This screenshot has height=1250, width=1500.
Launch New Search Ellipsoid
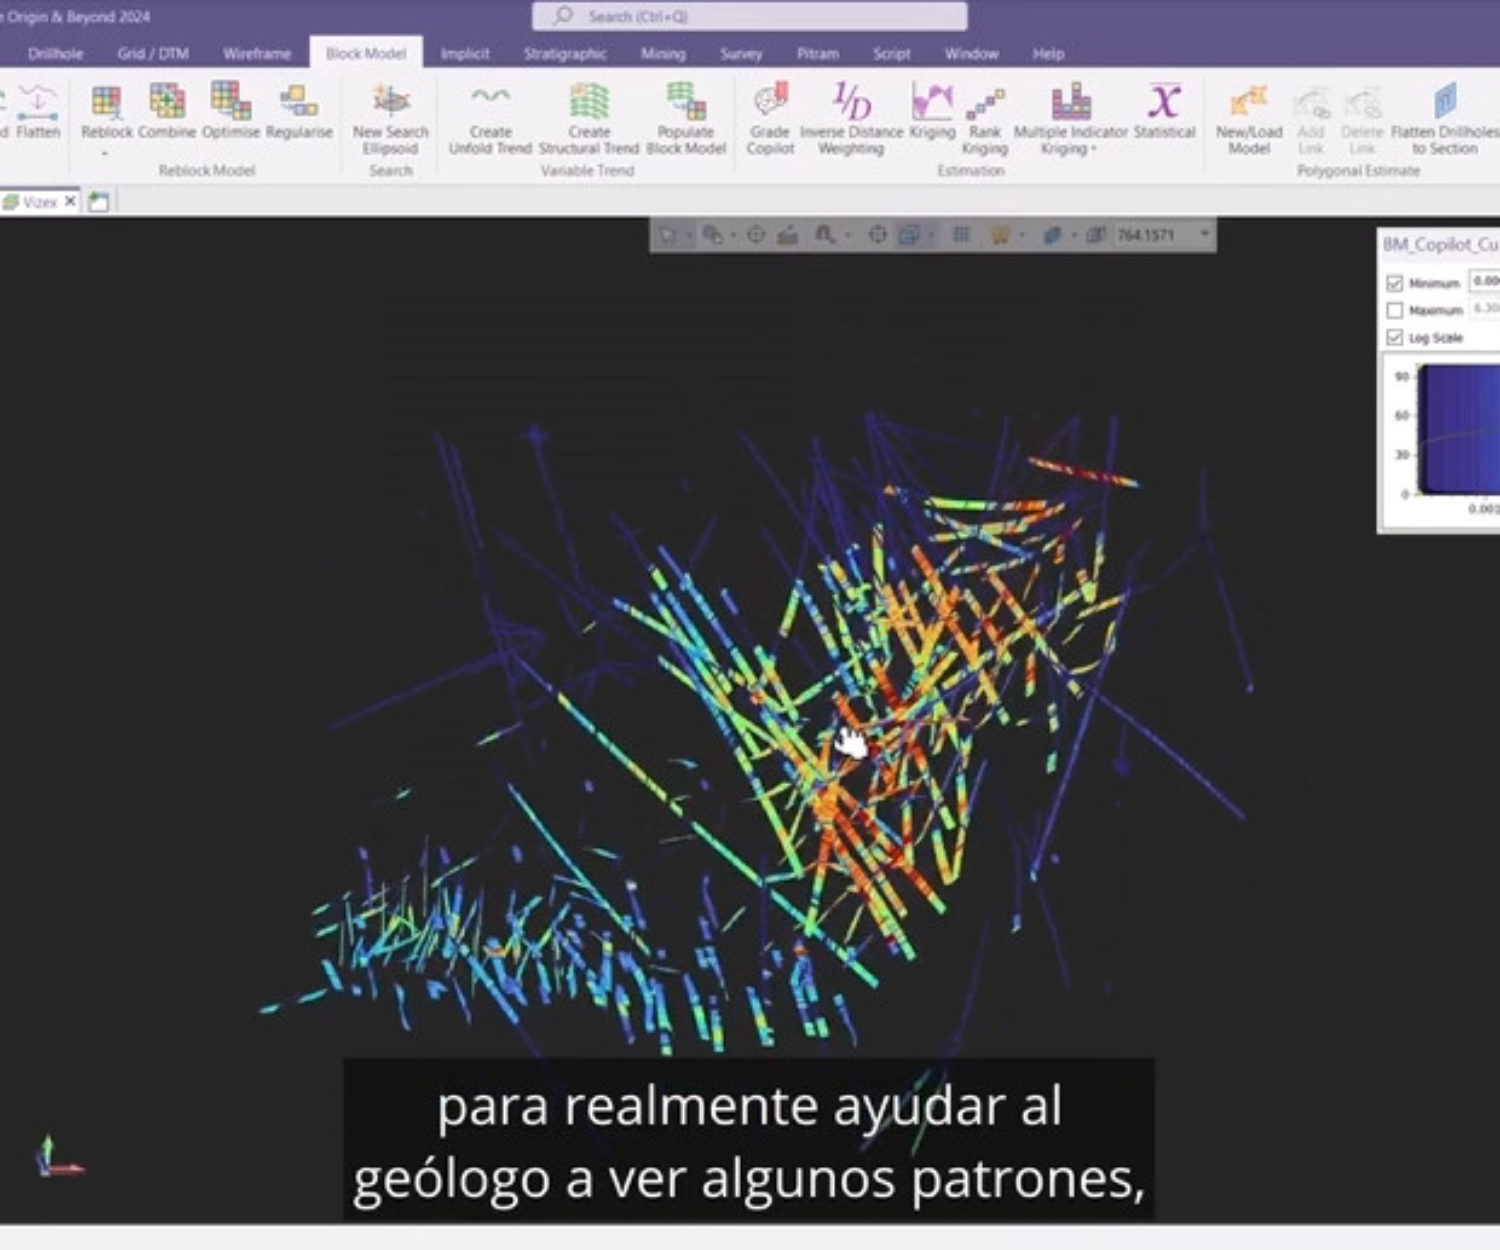(x=390, y=103)
